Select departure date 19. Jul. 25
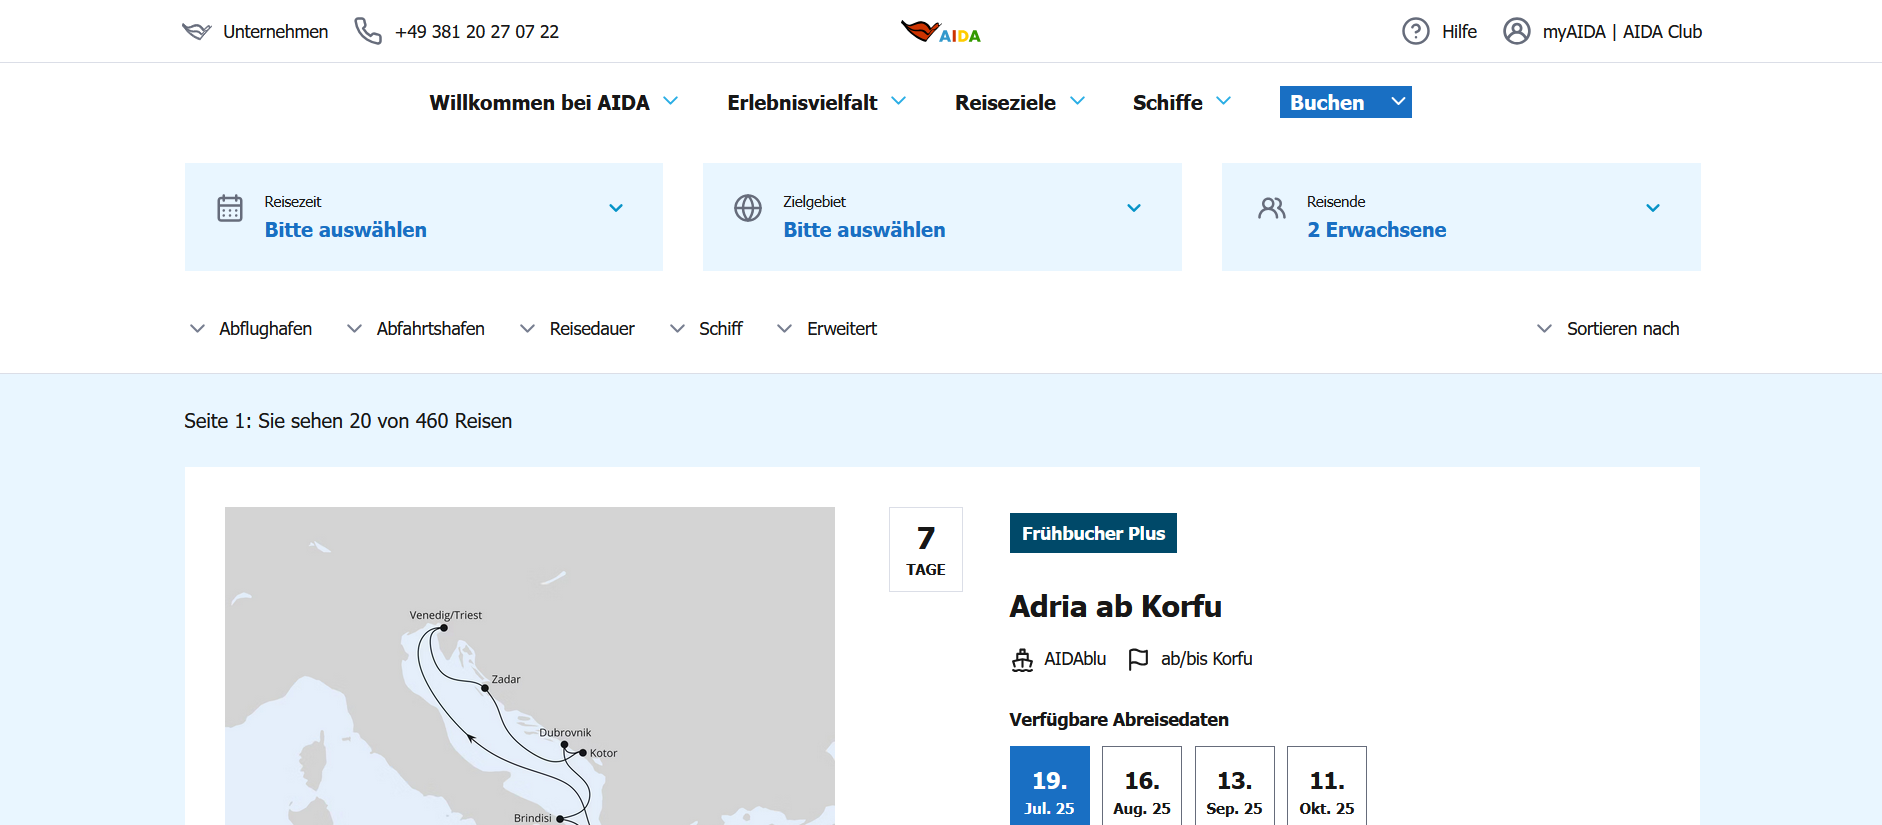This screenshot has width=1882, height=825. click(1050, 786)
